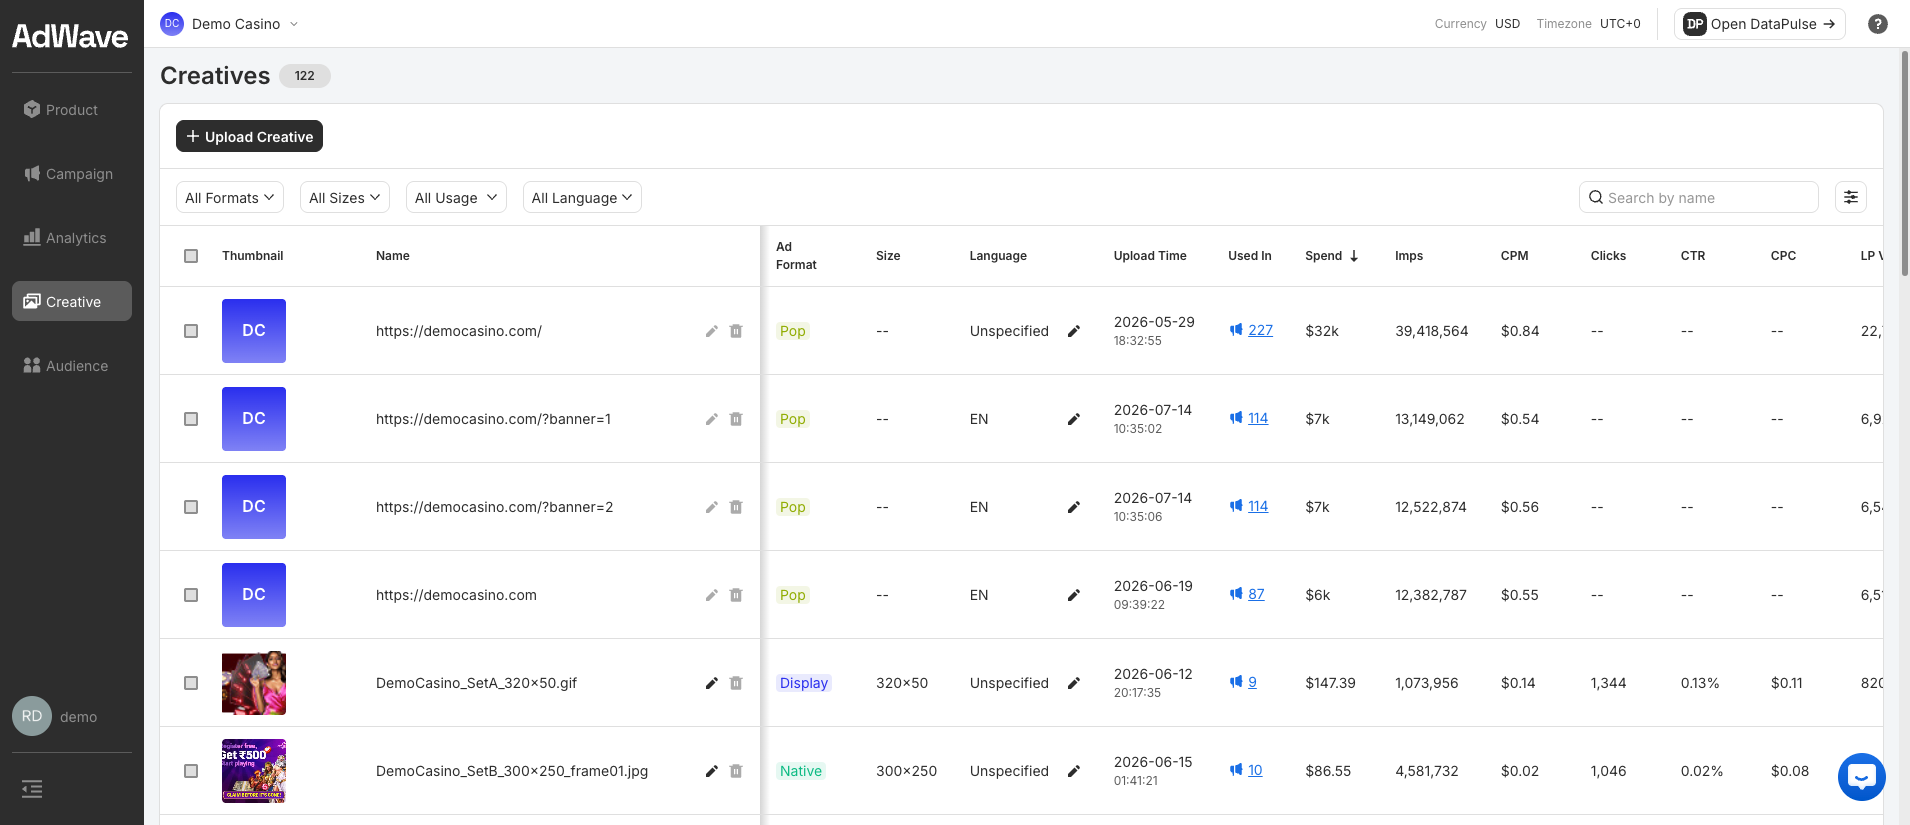
Task: Navigate to Analytics
Action: pyautogui.click(x=72, y=238)
